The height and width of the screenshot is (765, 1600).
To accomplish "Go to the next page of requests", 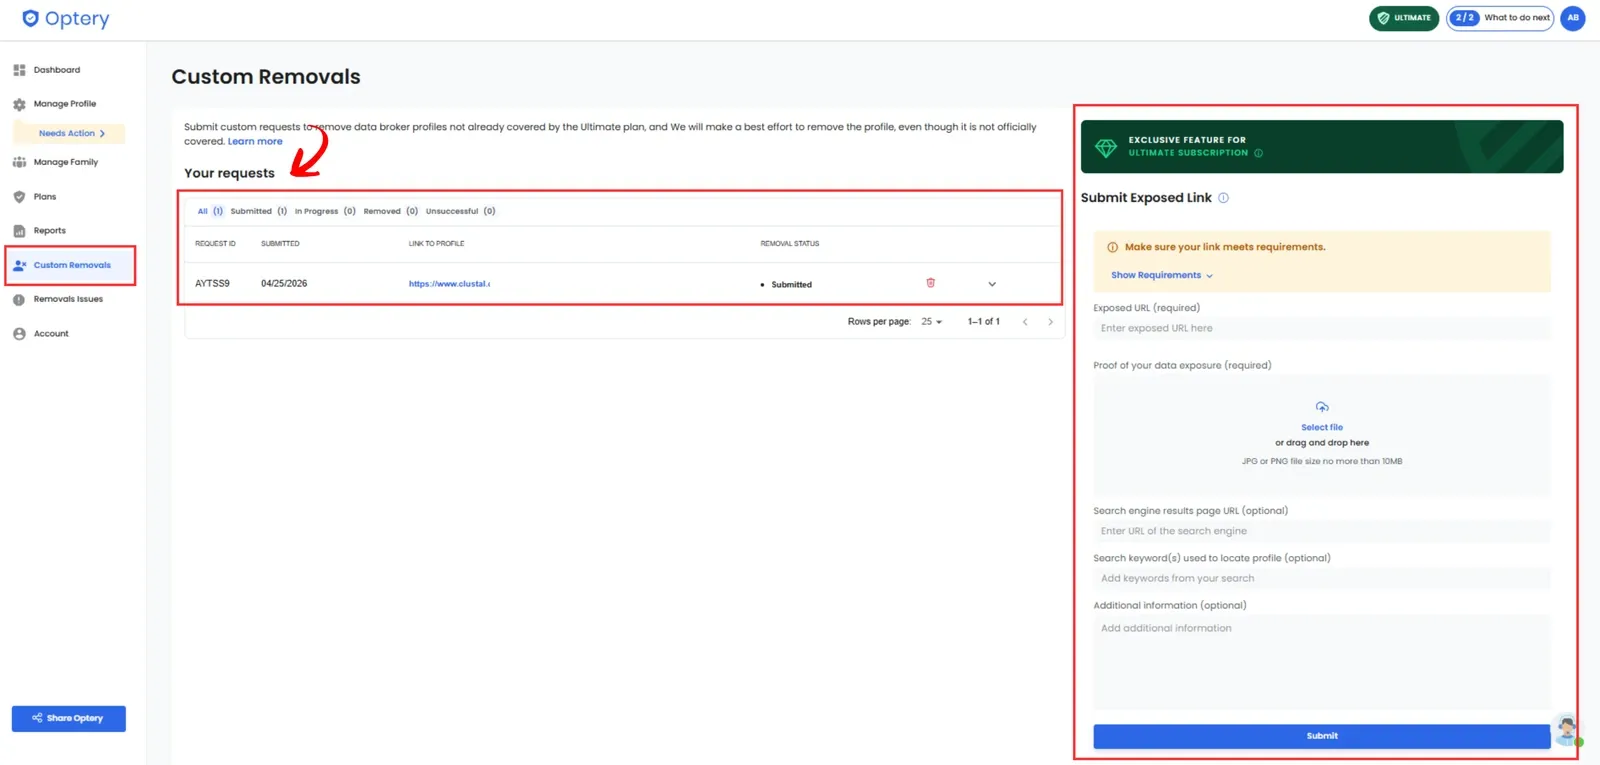I will point(1050,322).
